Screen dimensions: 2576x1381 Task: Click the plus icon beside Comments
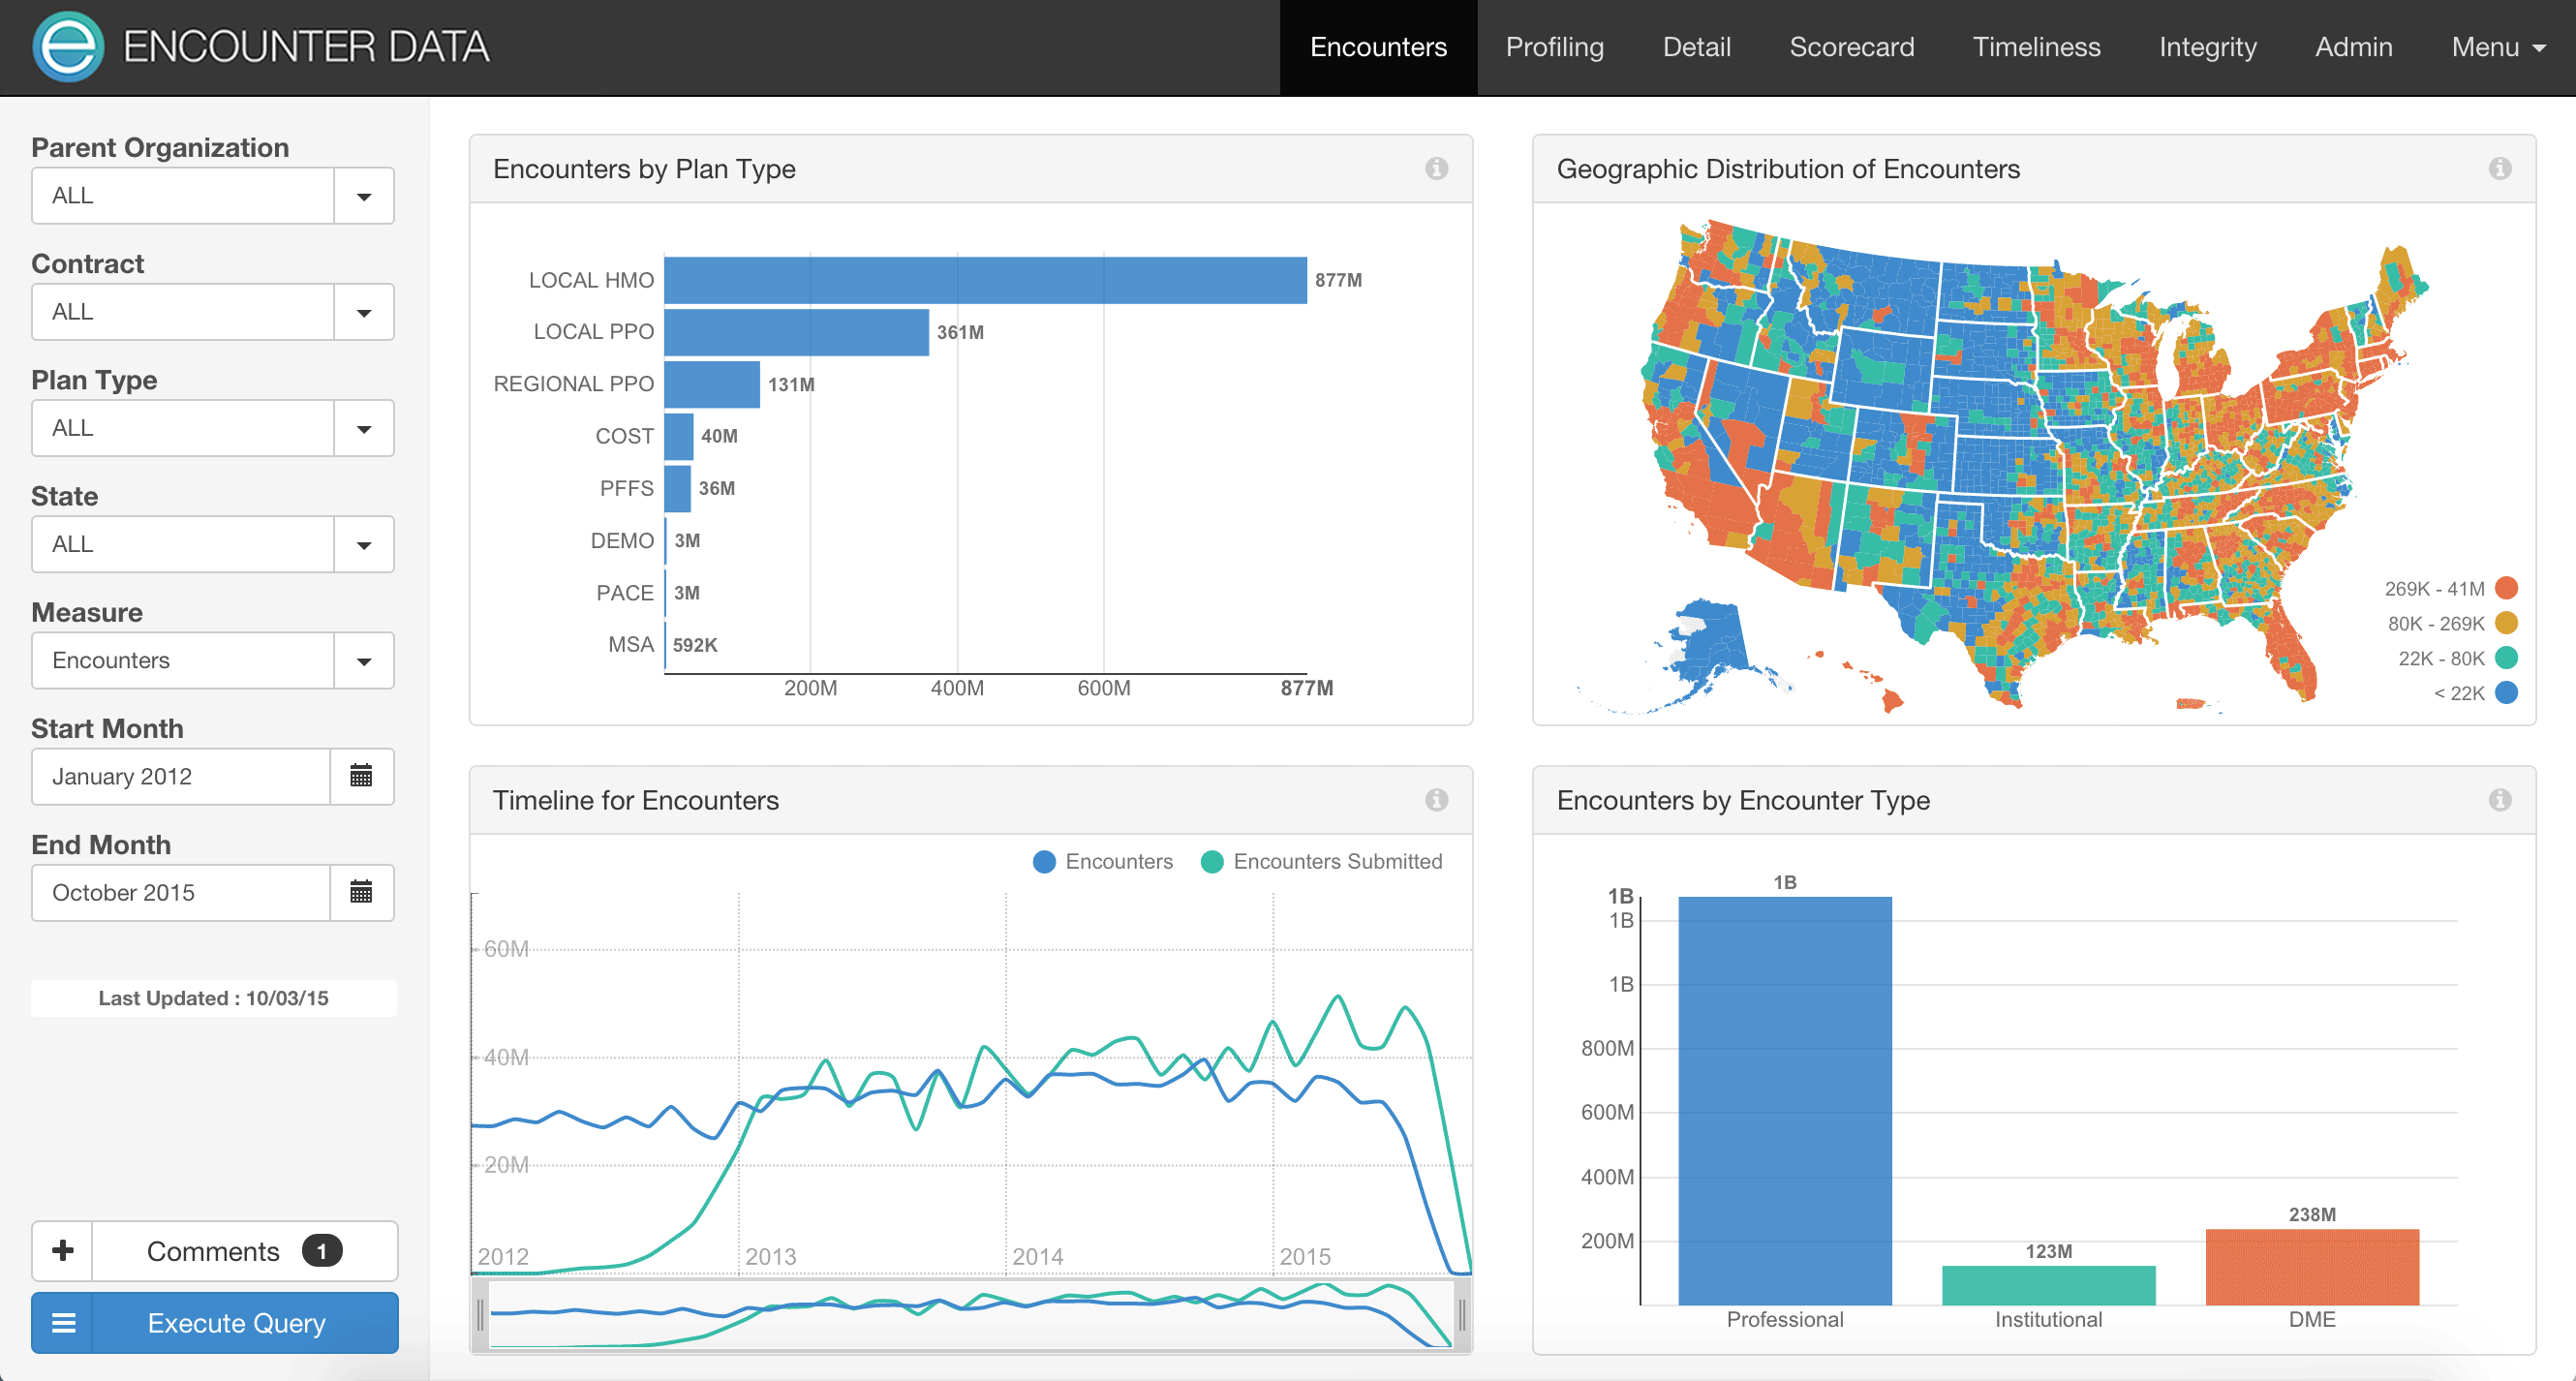(63, 1250)
